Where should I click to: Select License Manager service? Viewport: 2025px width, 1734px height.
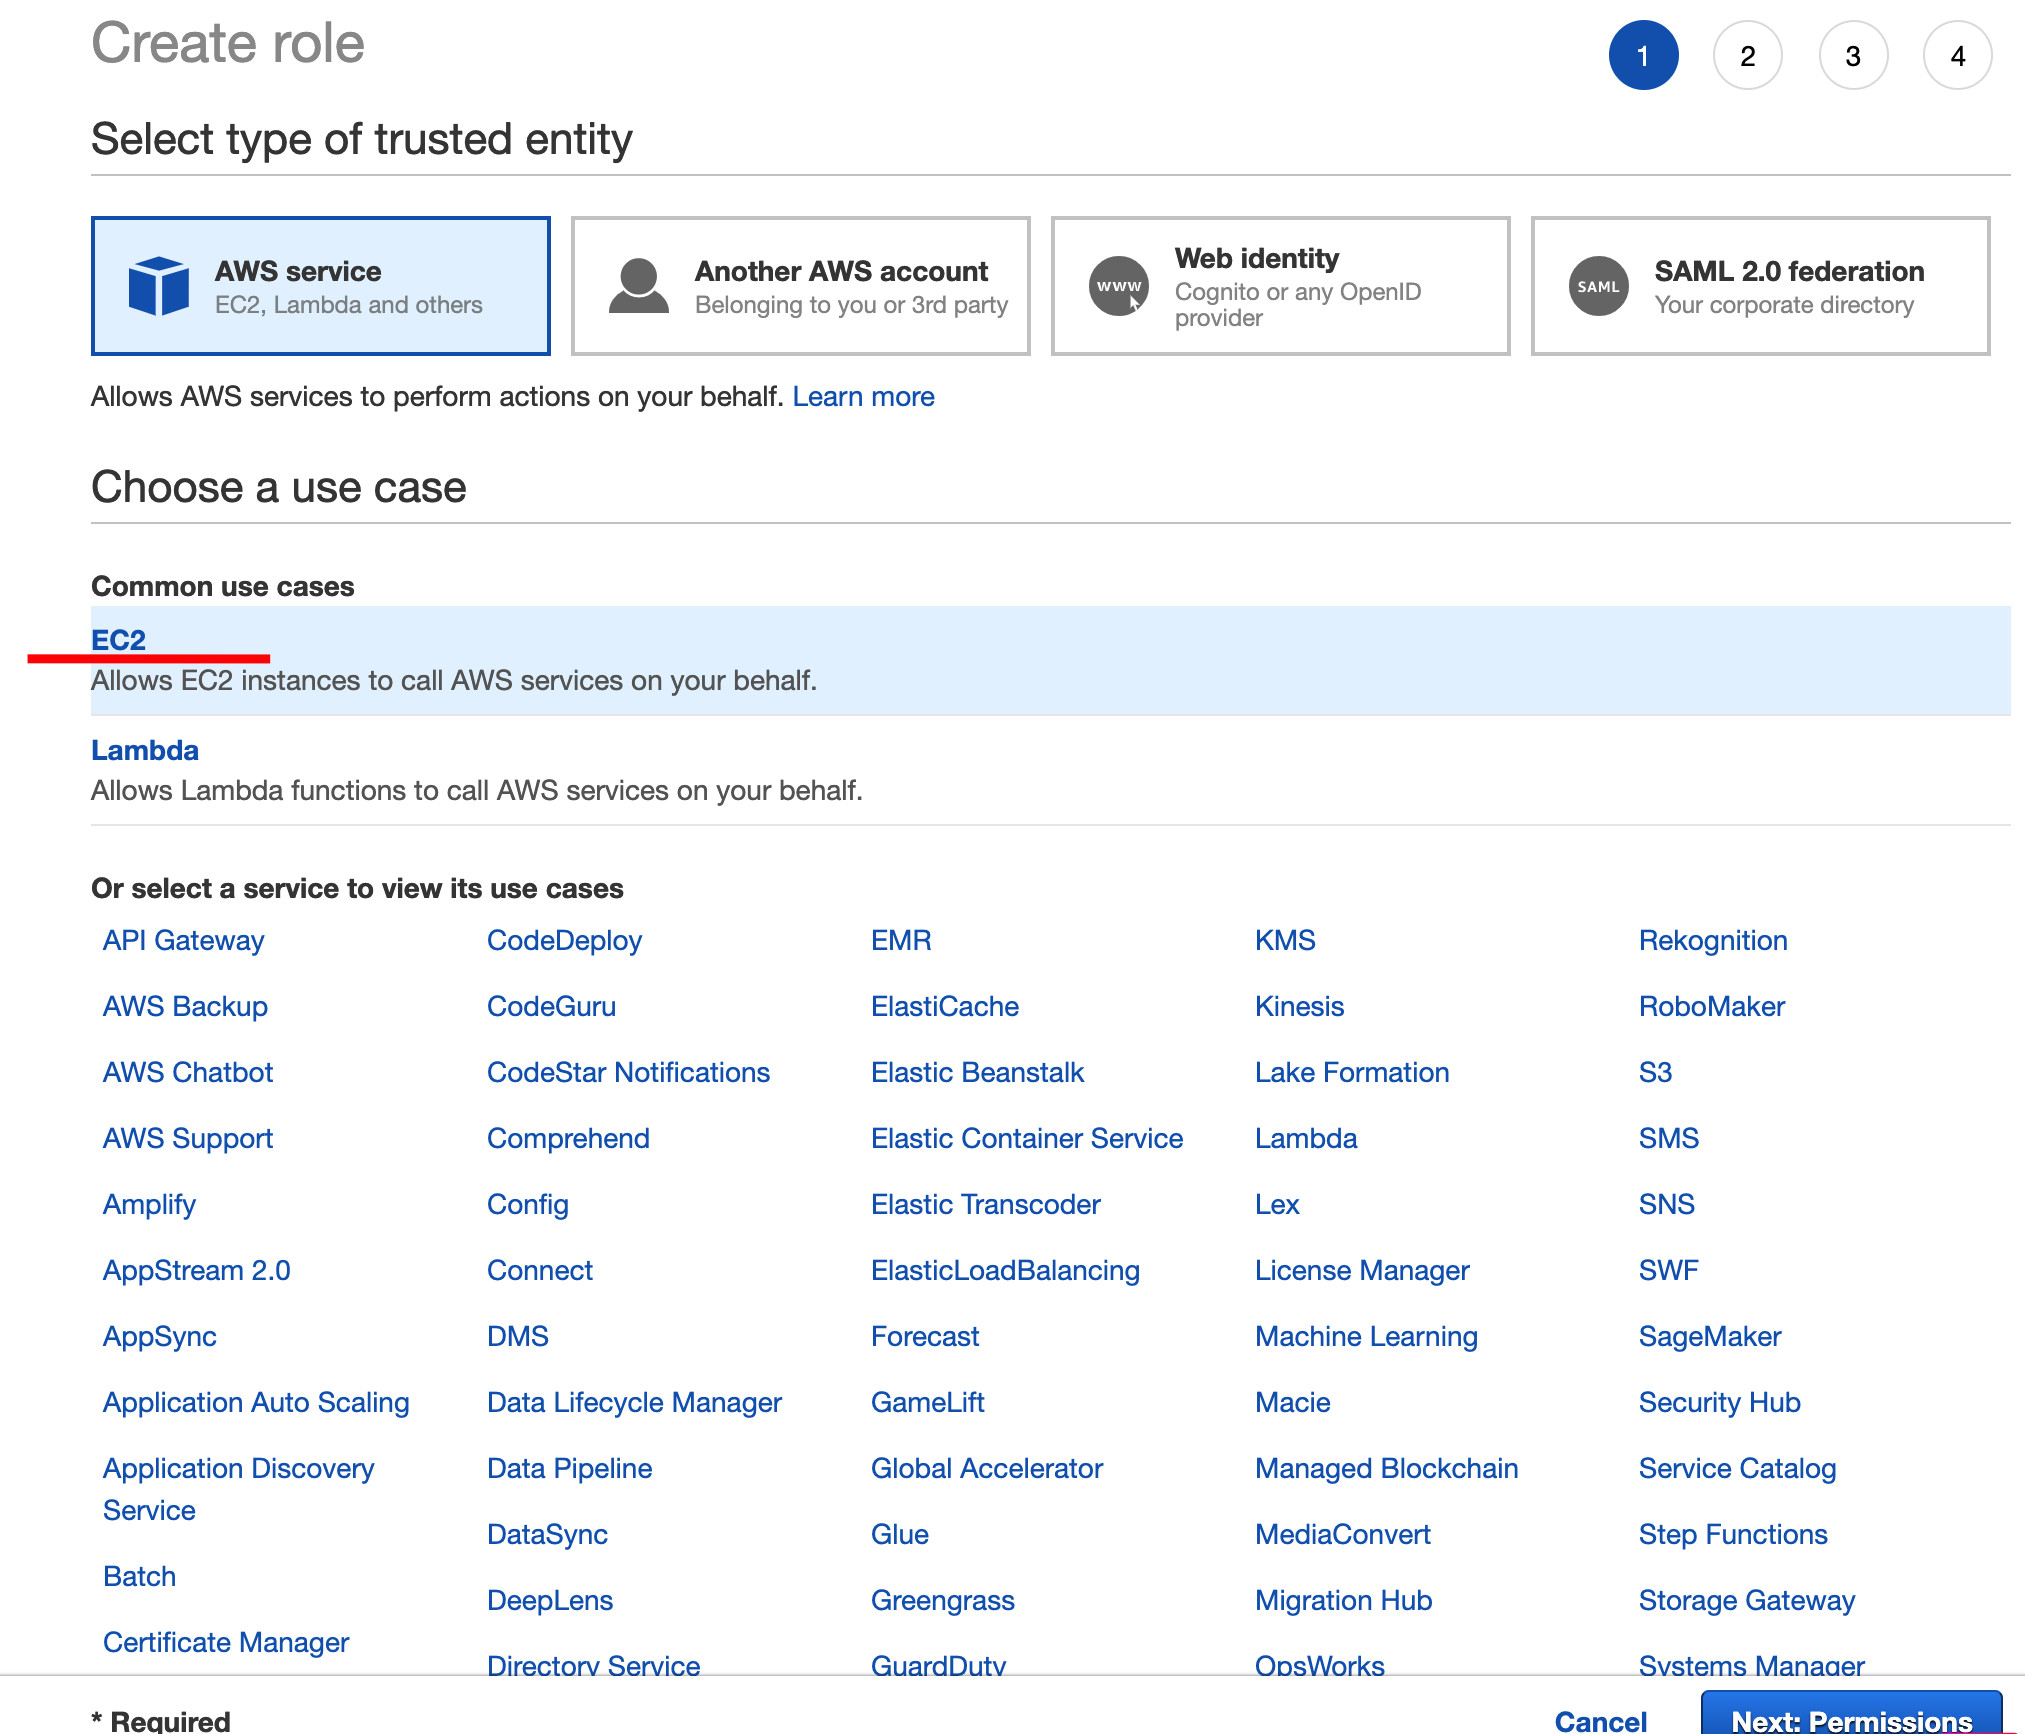pos(1362,1271)
